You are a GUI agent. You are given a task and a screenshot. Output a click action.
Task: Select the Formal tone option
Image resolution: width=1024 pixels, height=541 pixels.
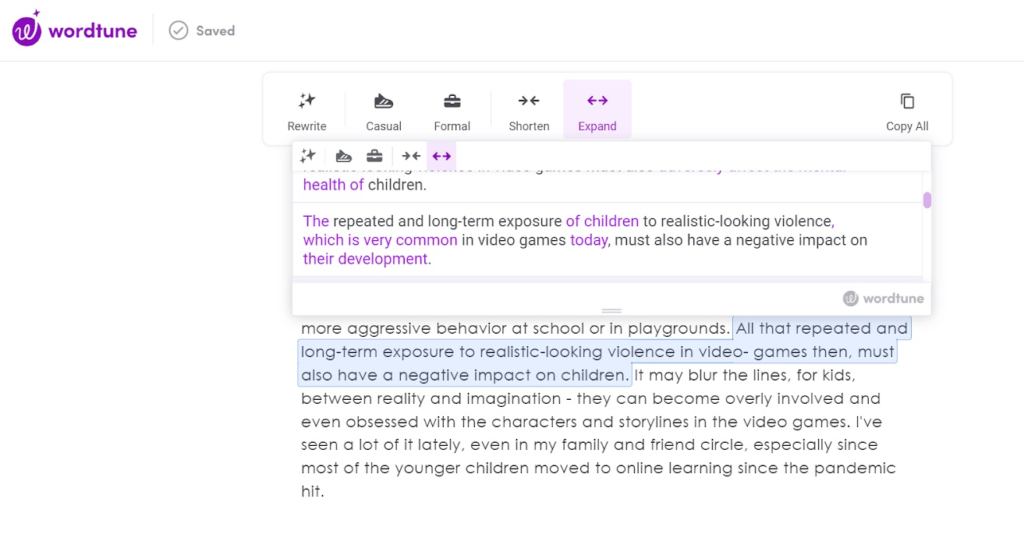click(x=452, y=111)
